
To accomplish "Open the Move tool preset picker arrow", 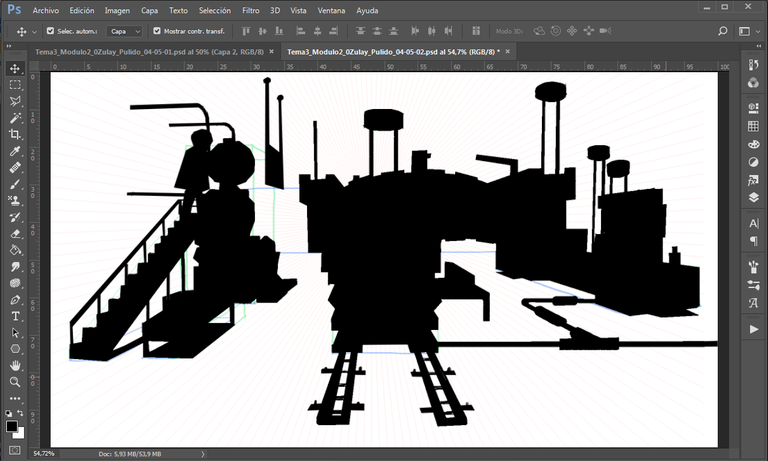I will [x=34, y=31].
